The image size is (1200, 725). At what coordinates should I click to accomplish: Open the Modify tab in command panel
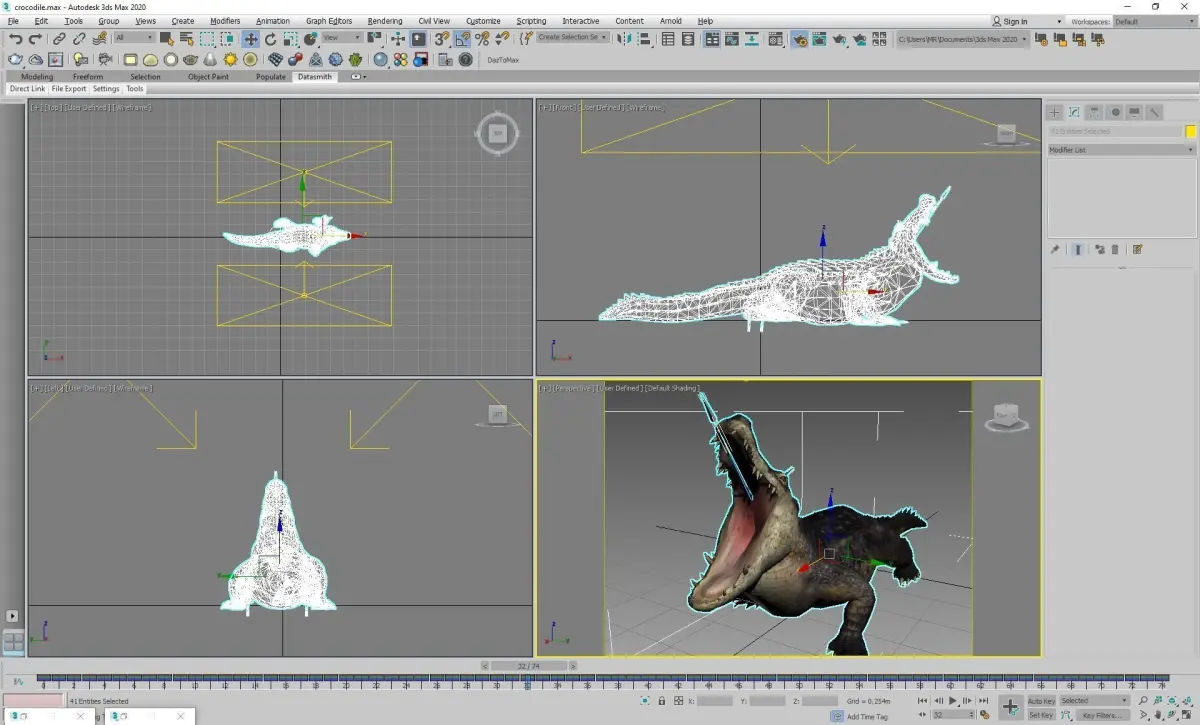tap(1074, 112)
